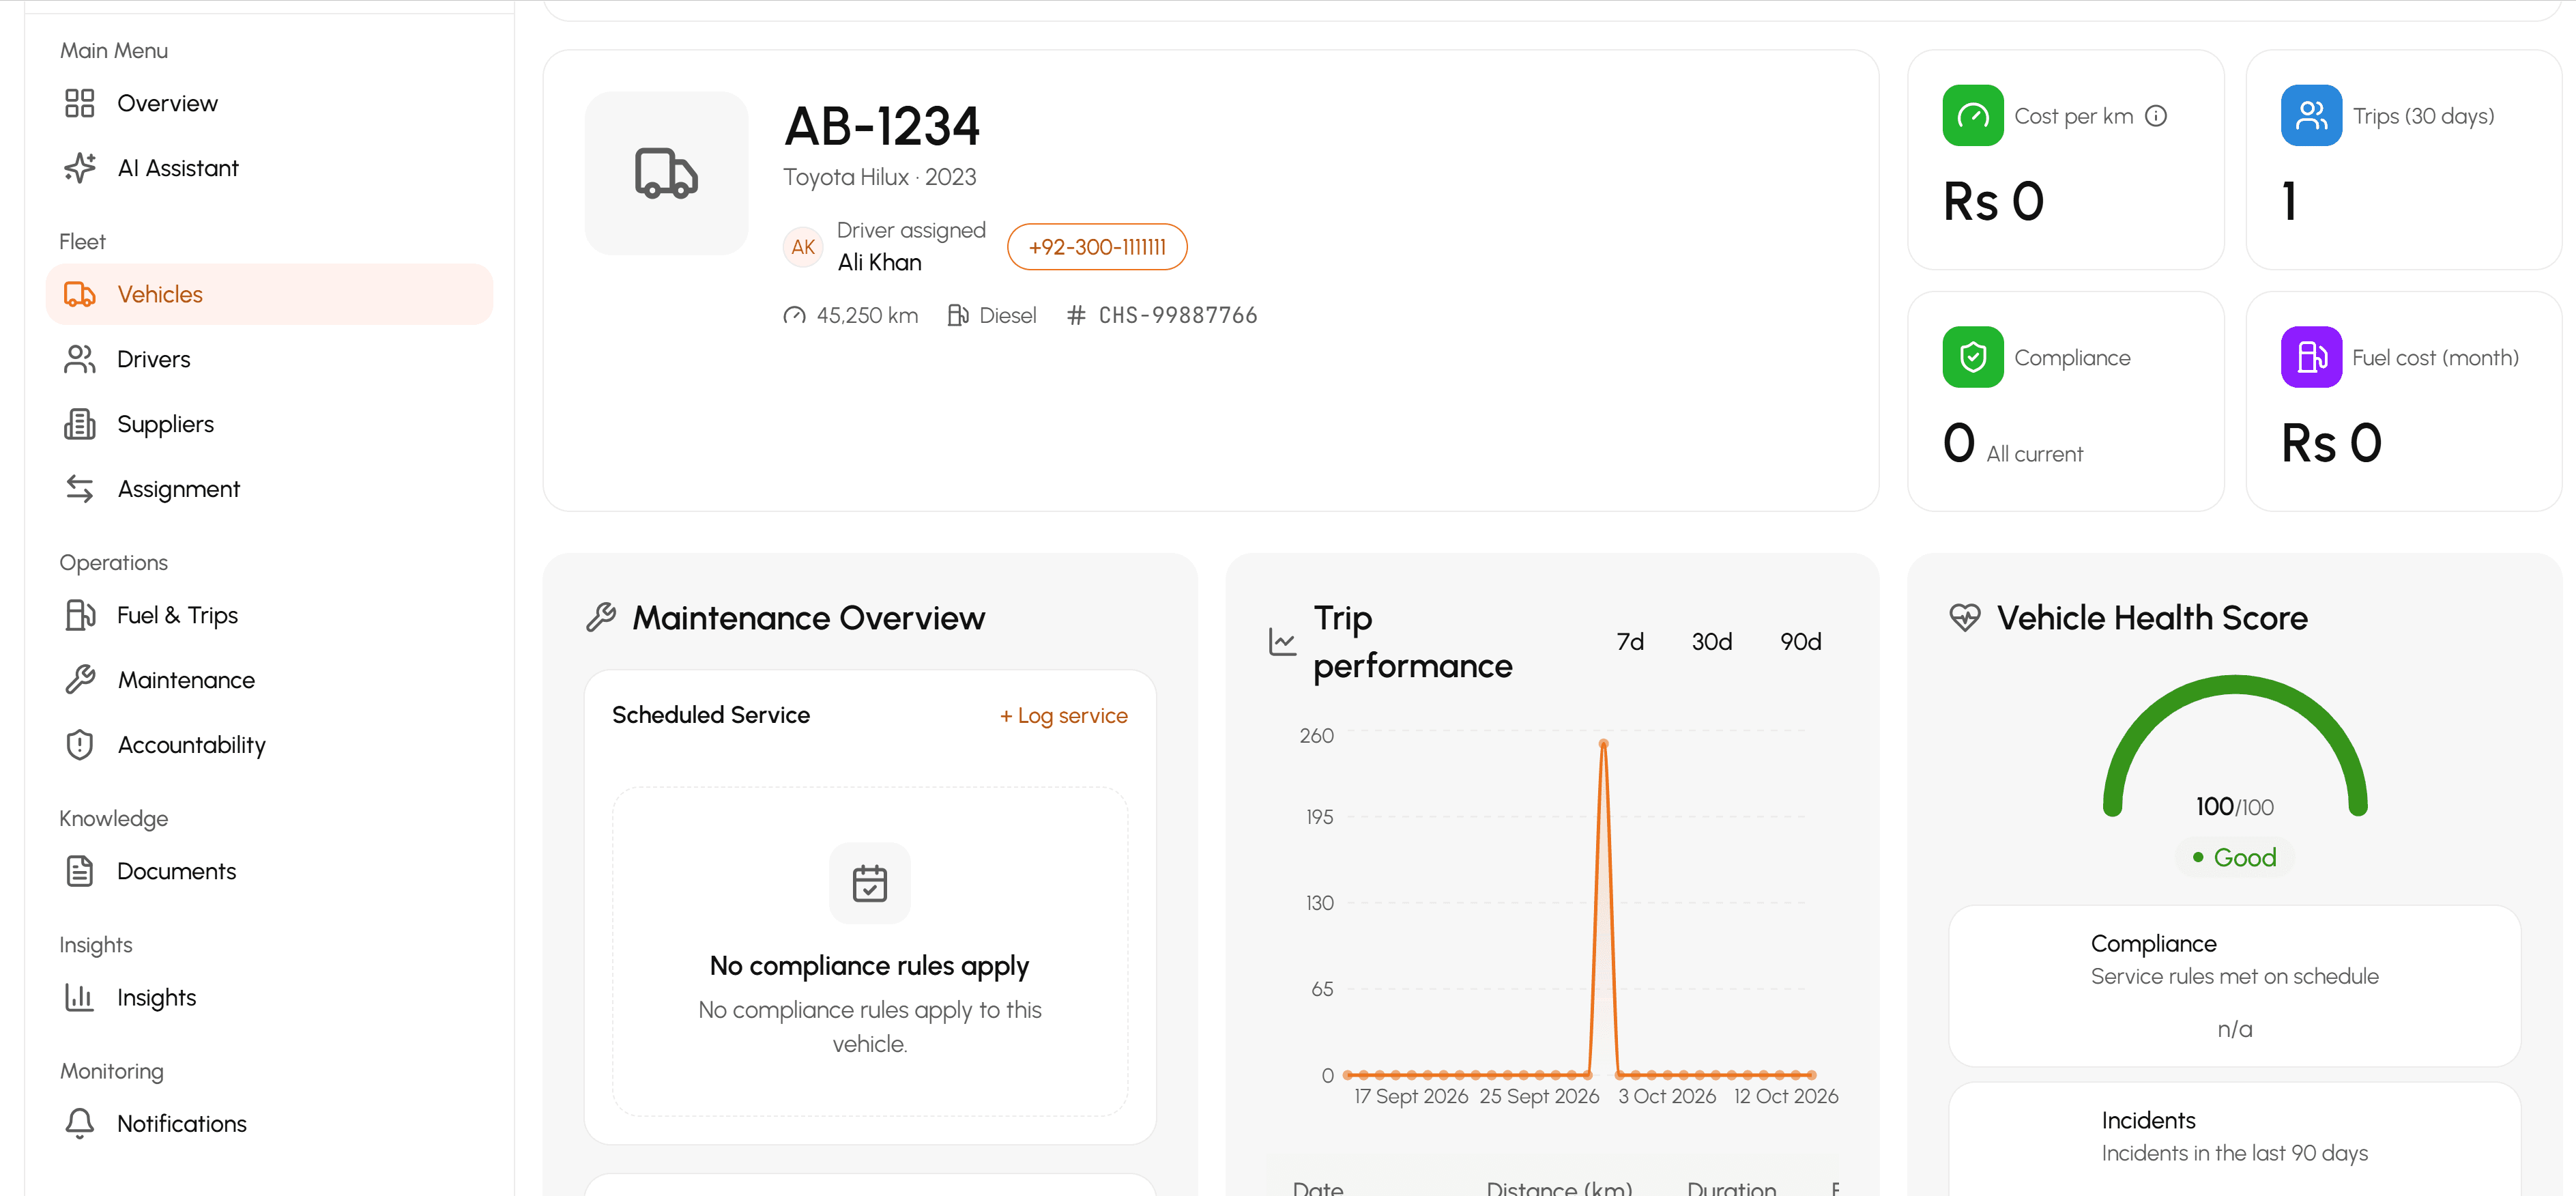The width and height of the screenshot is (2576, 1196).
Task: Click + Log service link
Action: (1063, 716)
